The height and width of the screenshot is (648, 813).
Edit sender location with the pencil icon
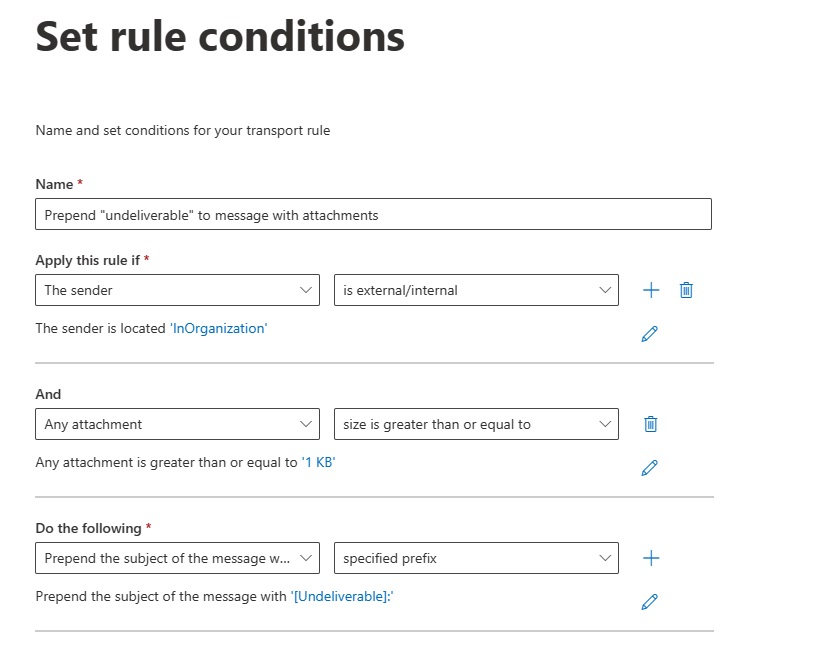point(650,333)
